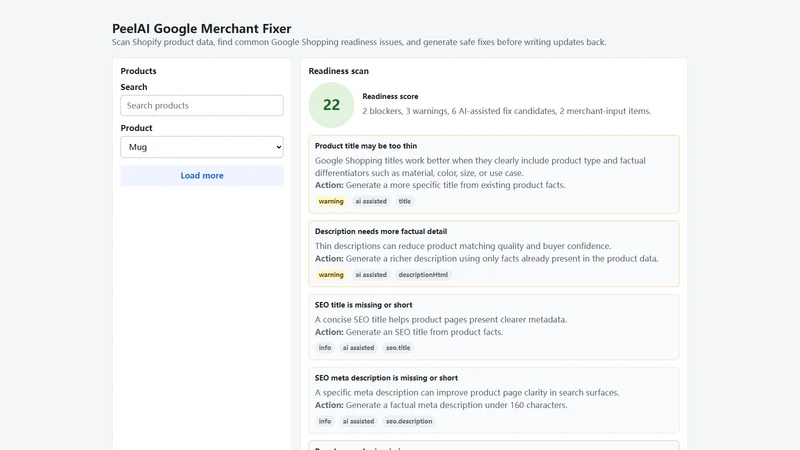Click 'ai assisted' tag in SEO title card
The height and width of the screenshot is (450, 800).
[x=358, y=348]
